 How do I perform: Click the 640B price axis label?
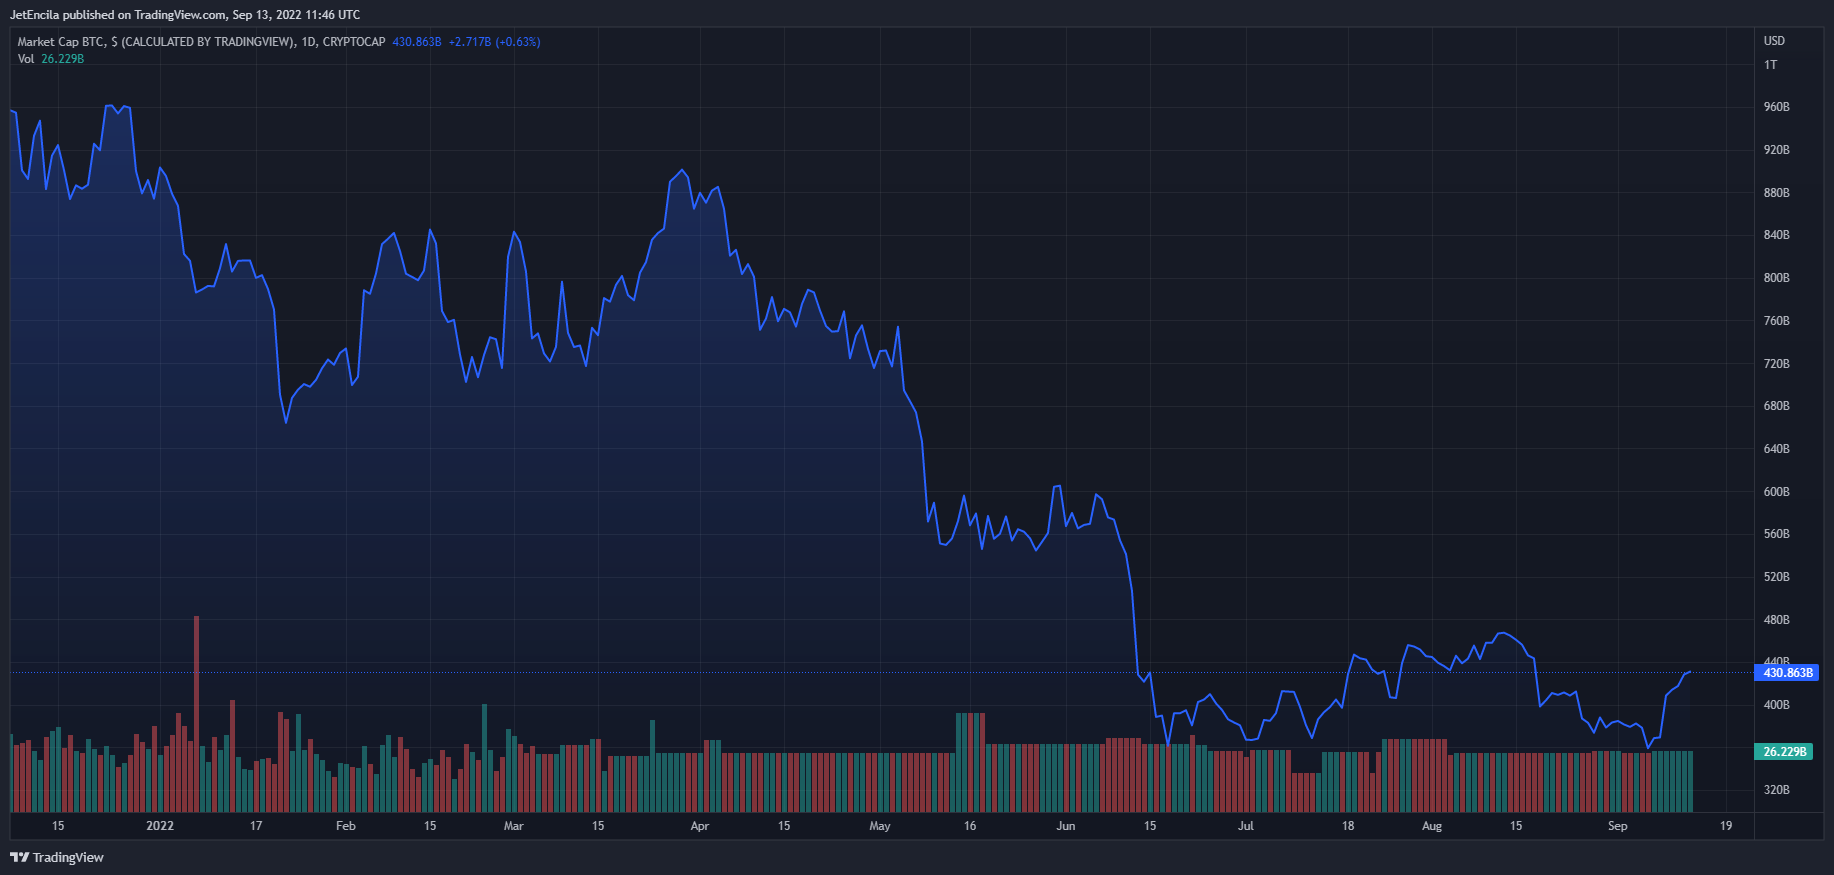[1776, 449]
